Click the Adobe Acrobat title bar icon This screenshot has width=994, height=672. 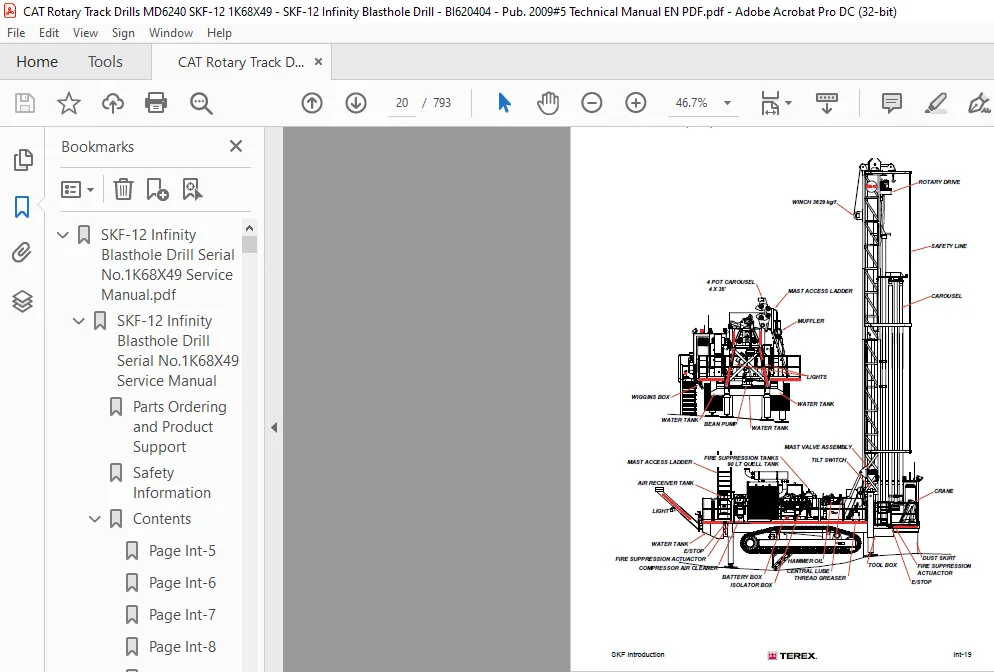(x=10, y=11)
